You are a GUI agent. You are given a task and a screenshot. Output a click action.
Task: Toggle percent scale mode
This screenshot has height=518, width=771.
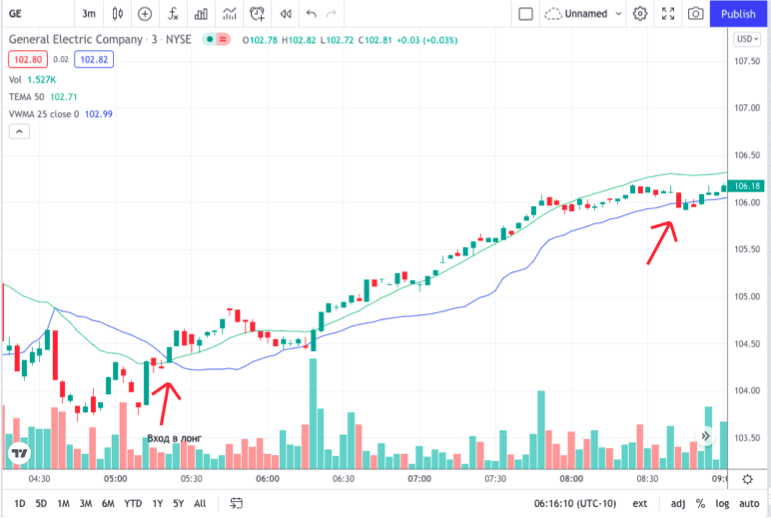(700, 503)
